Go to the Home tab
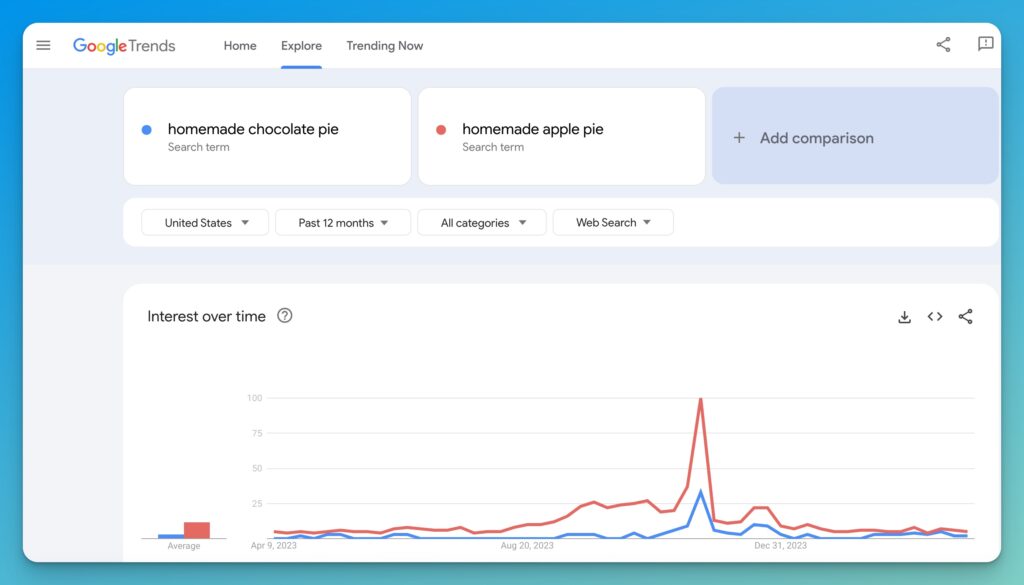This screenshot has width=1024, height=585. 239,45
